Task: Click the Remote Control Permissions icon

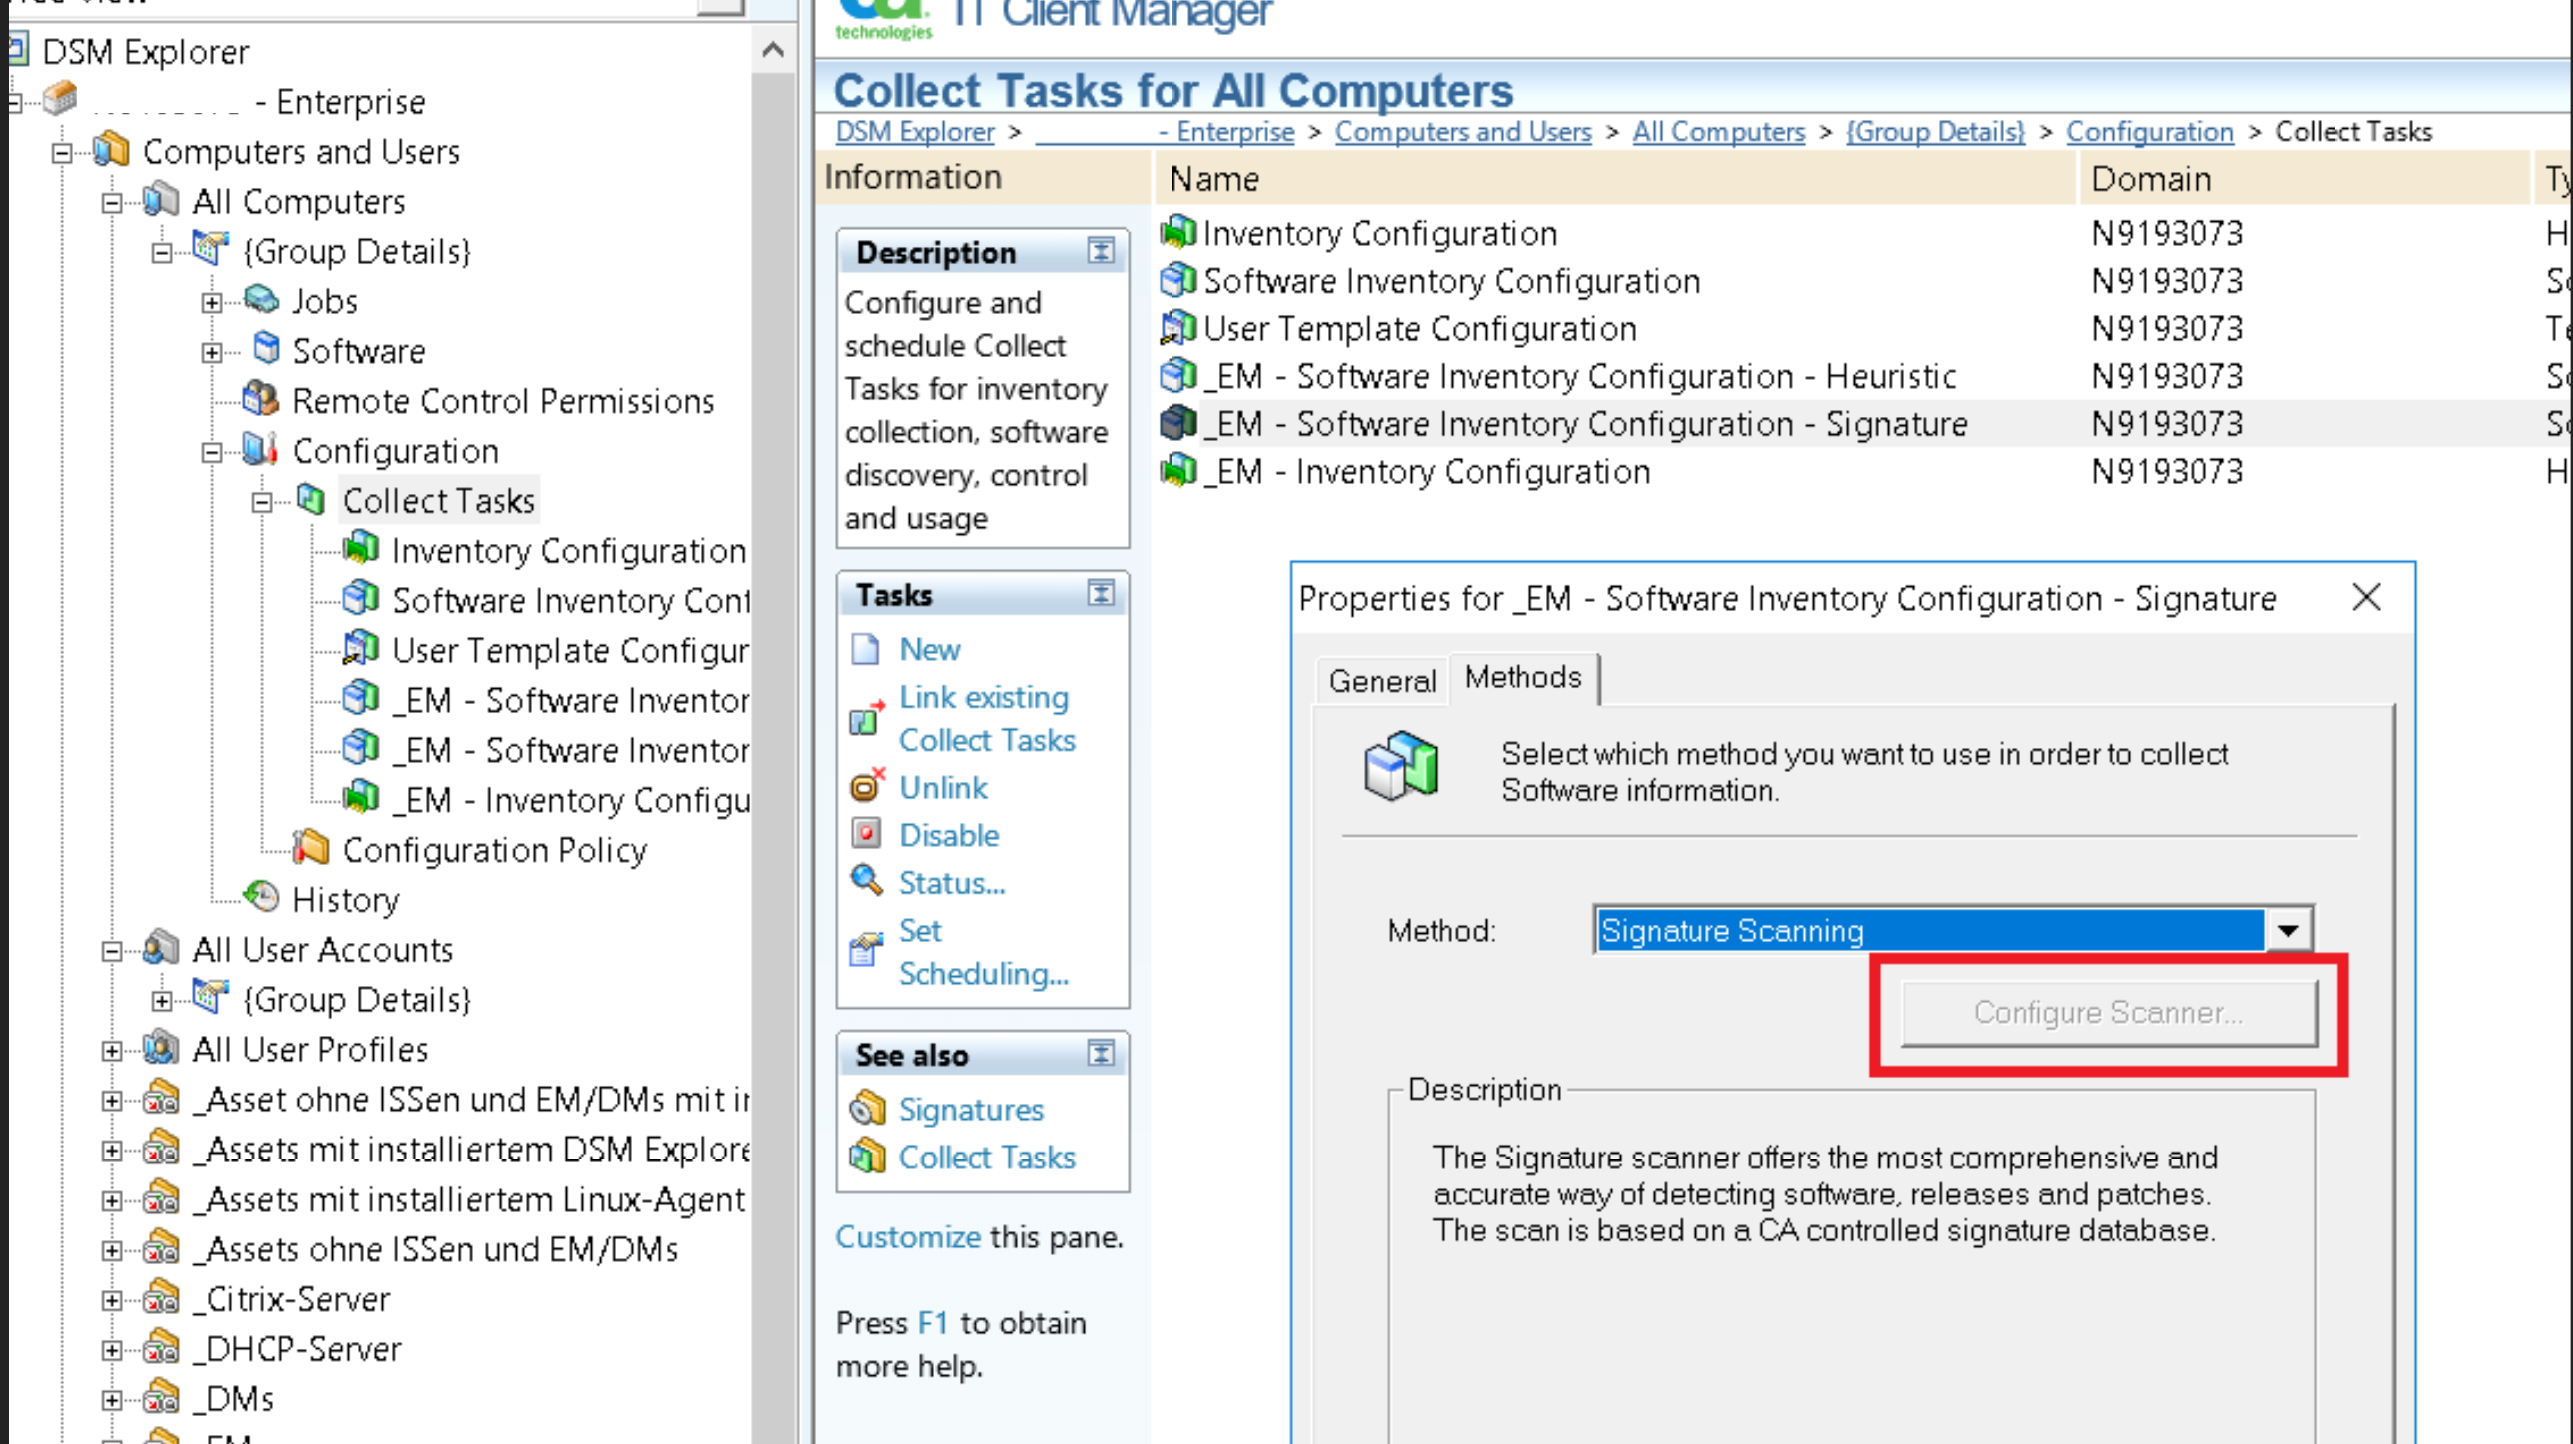Action: tap(261, 399)
